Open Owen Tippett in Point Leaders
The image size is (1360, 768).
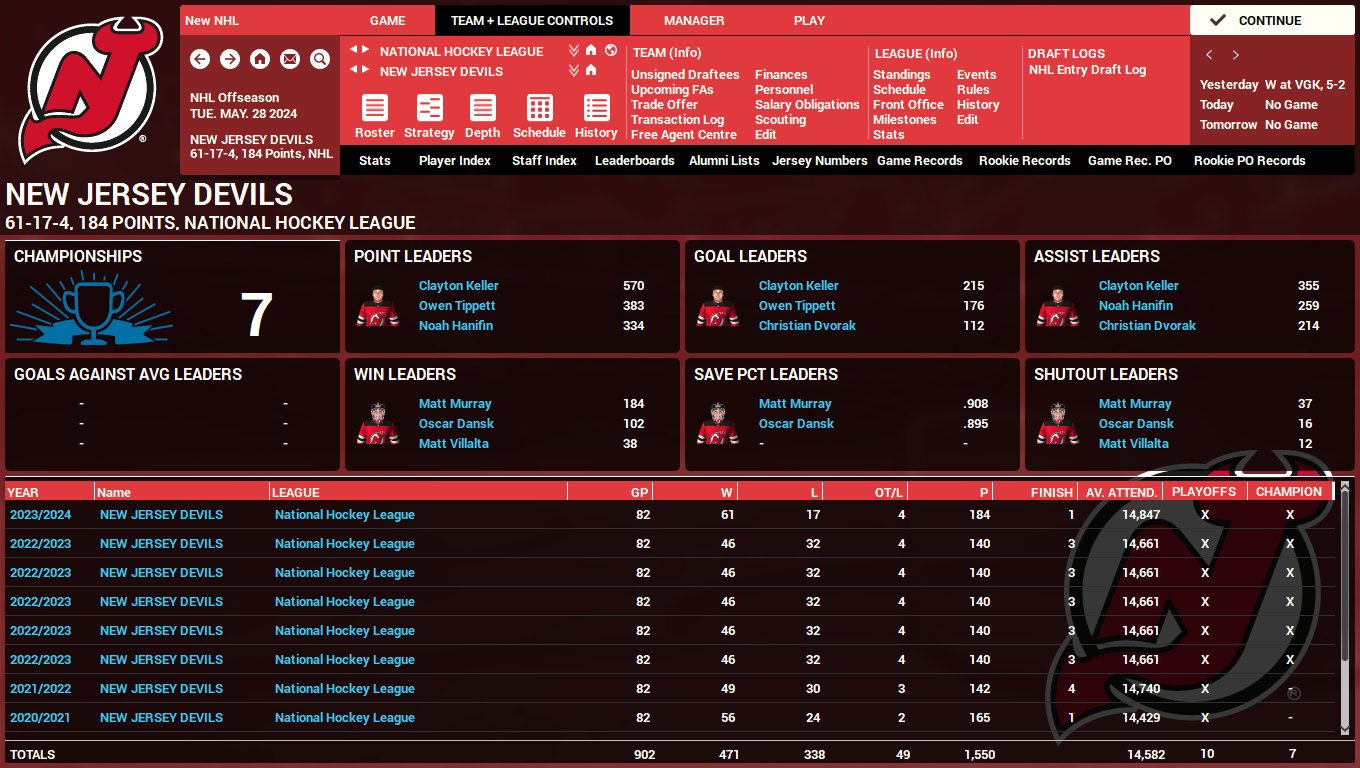(x=457, y=305)
